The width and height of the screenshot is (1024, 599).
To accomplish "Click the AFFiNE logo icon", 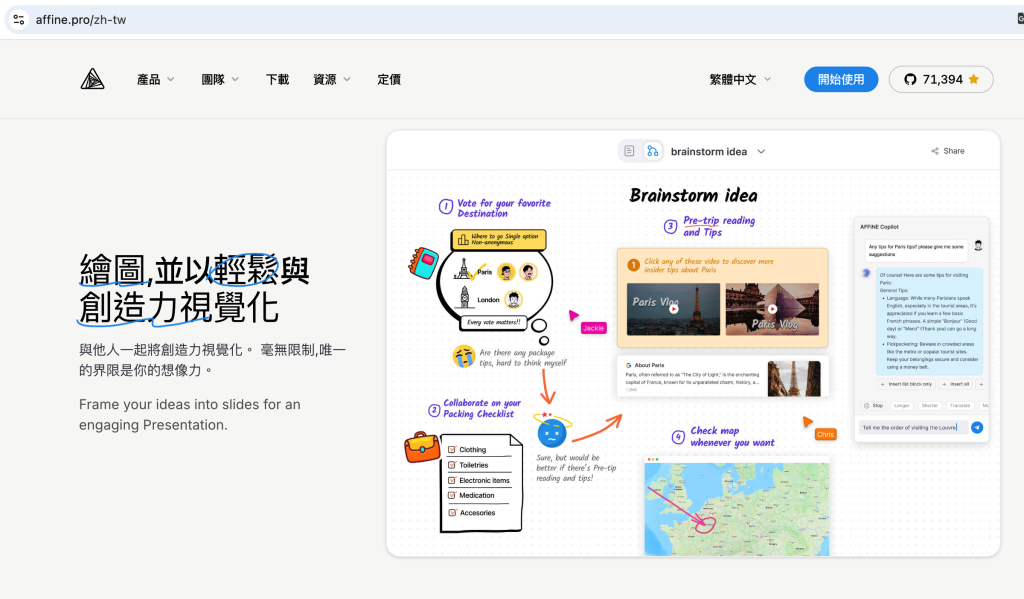I will pos(92,79).
